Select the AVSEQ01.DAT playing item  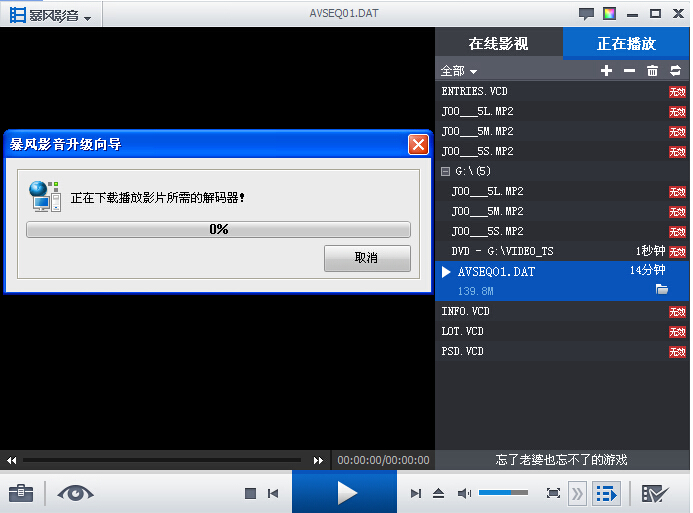(562, 281)
